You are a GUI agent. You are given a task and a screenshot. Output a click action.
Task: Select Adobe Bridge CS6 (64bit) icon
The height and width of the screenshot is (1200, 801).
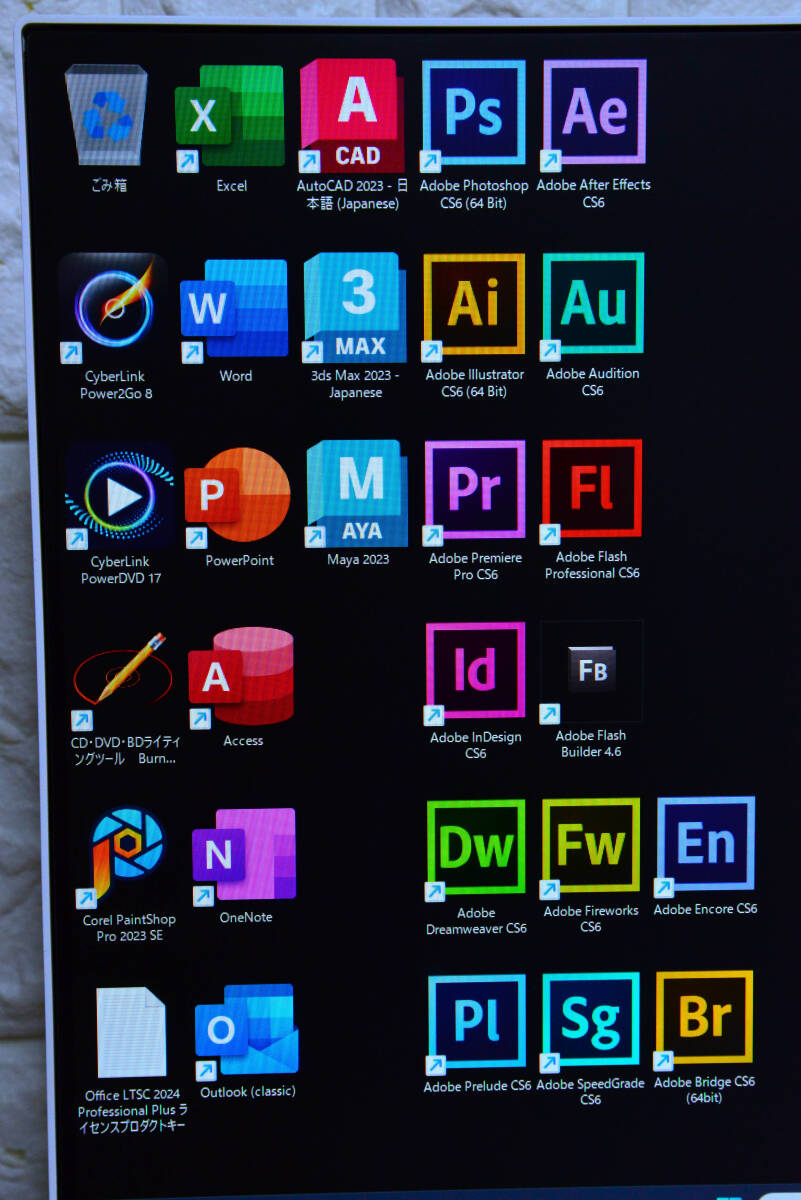[705, 1021]
